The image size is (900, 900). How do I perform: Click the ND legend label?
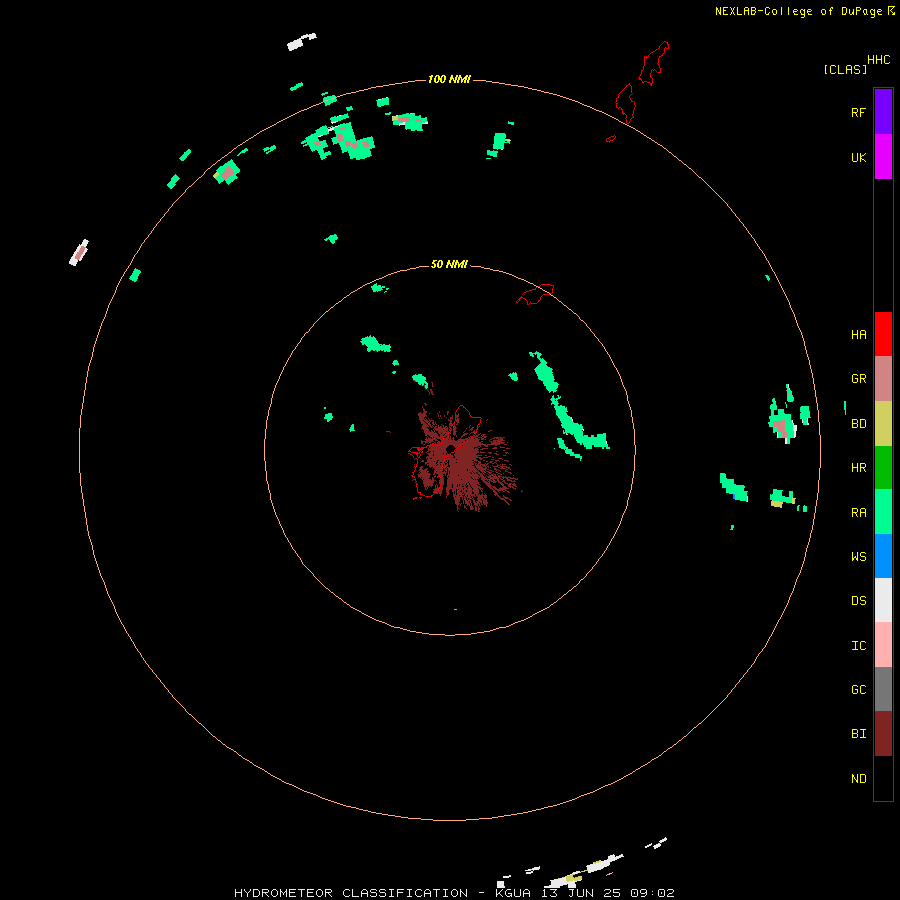(x=858, y=779)
